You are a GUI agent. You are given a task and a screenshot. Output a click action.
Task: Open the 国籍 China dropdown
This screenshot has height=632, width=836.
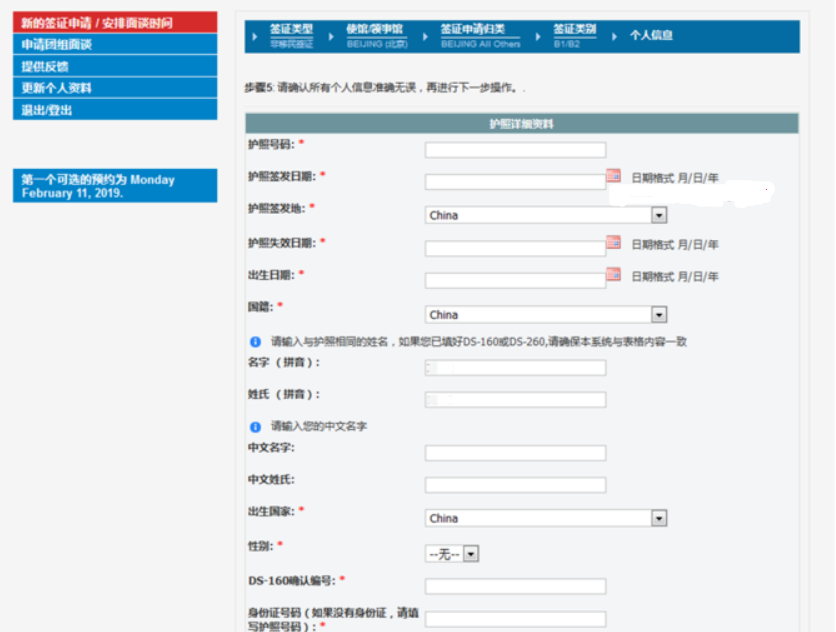tap(546, 315)
